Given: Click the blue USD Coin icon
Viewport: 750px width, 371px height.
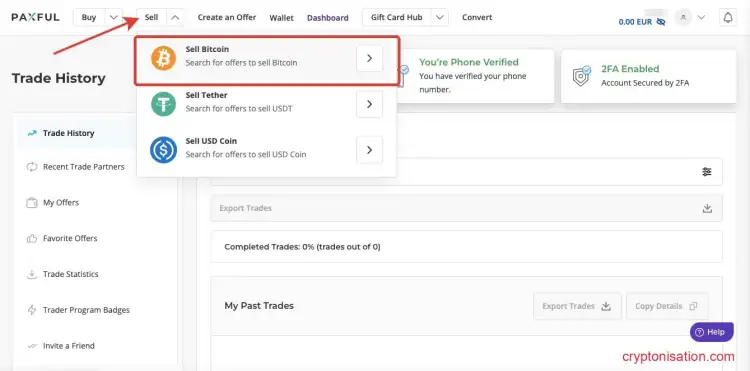Looking at the screenshot, I should [164, 150].
